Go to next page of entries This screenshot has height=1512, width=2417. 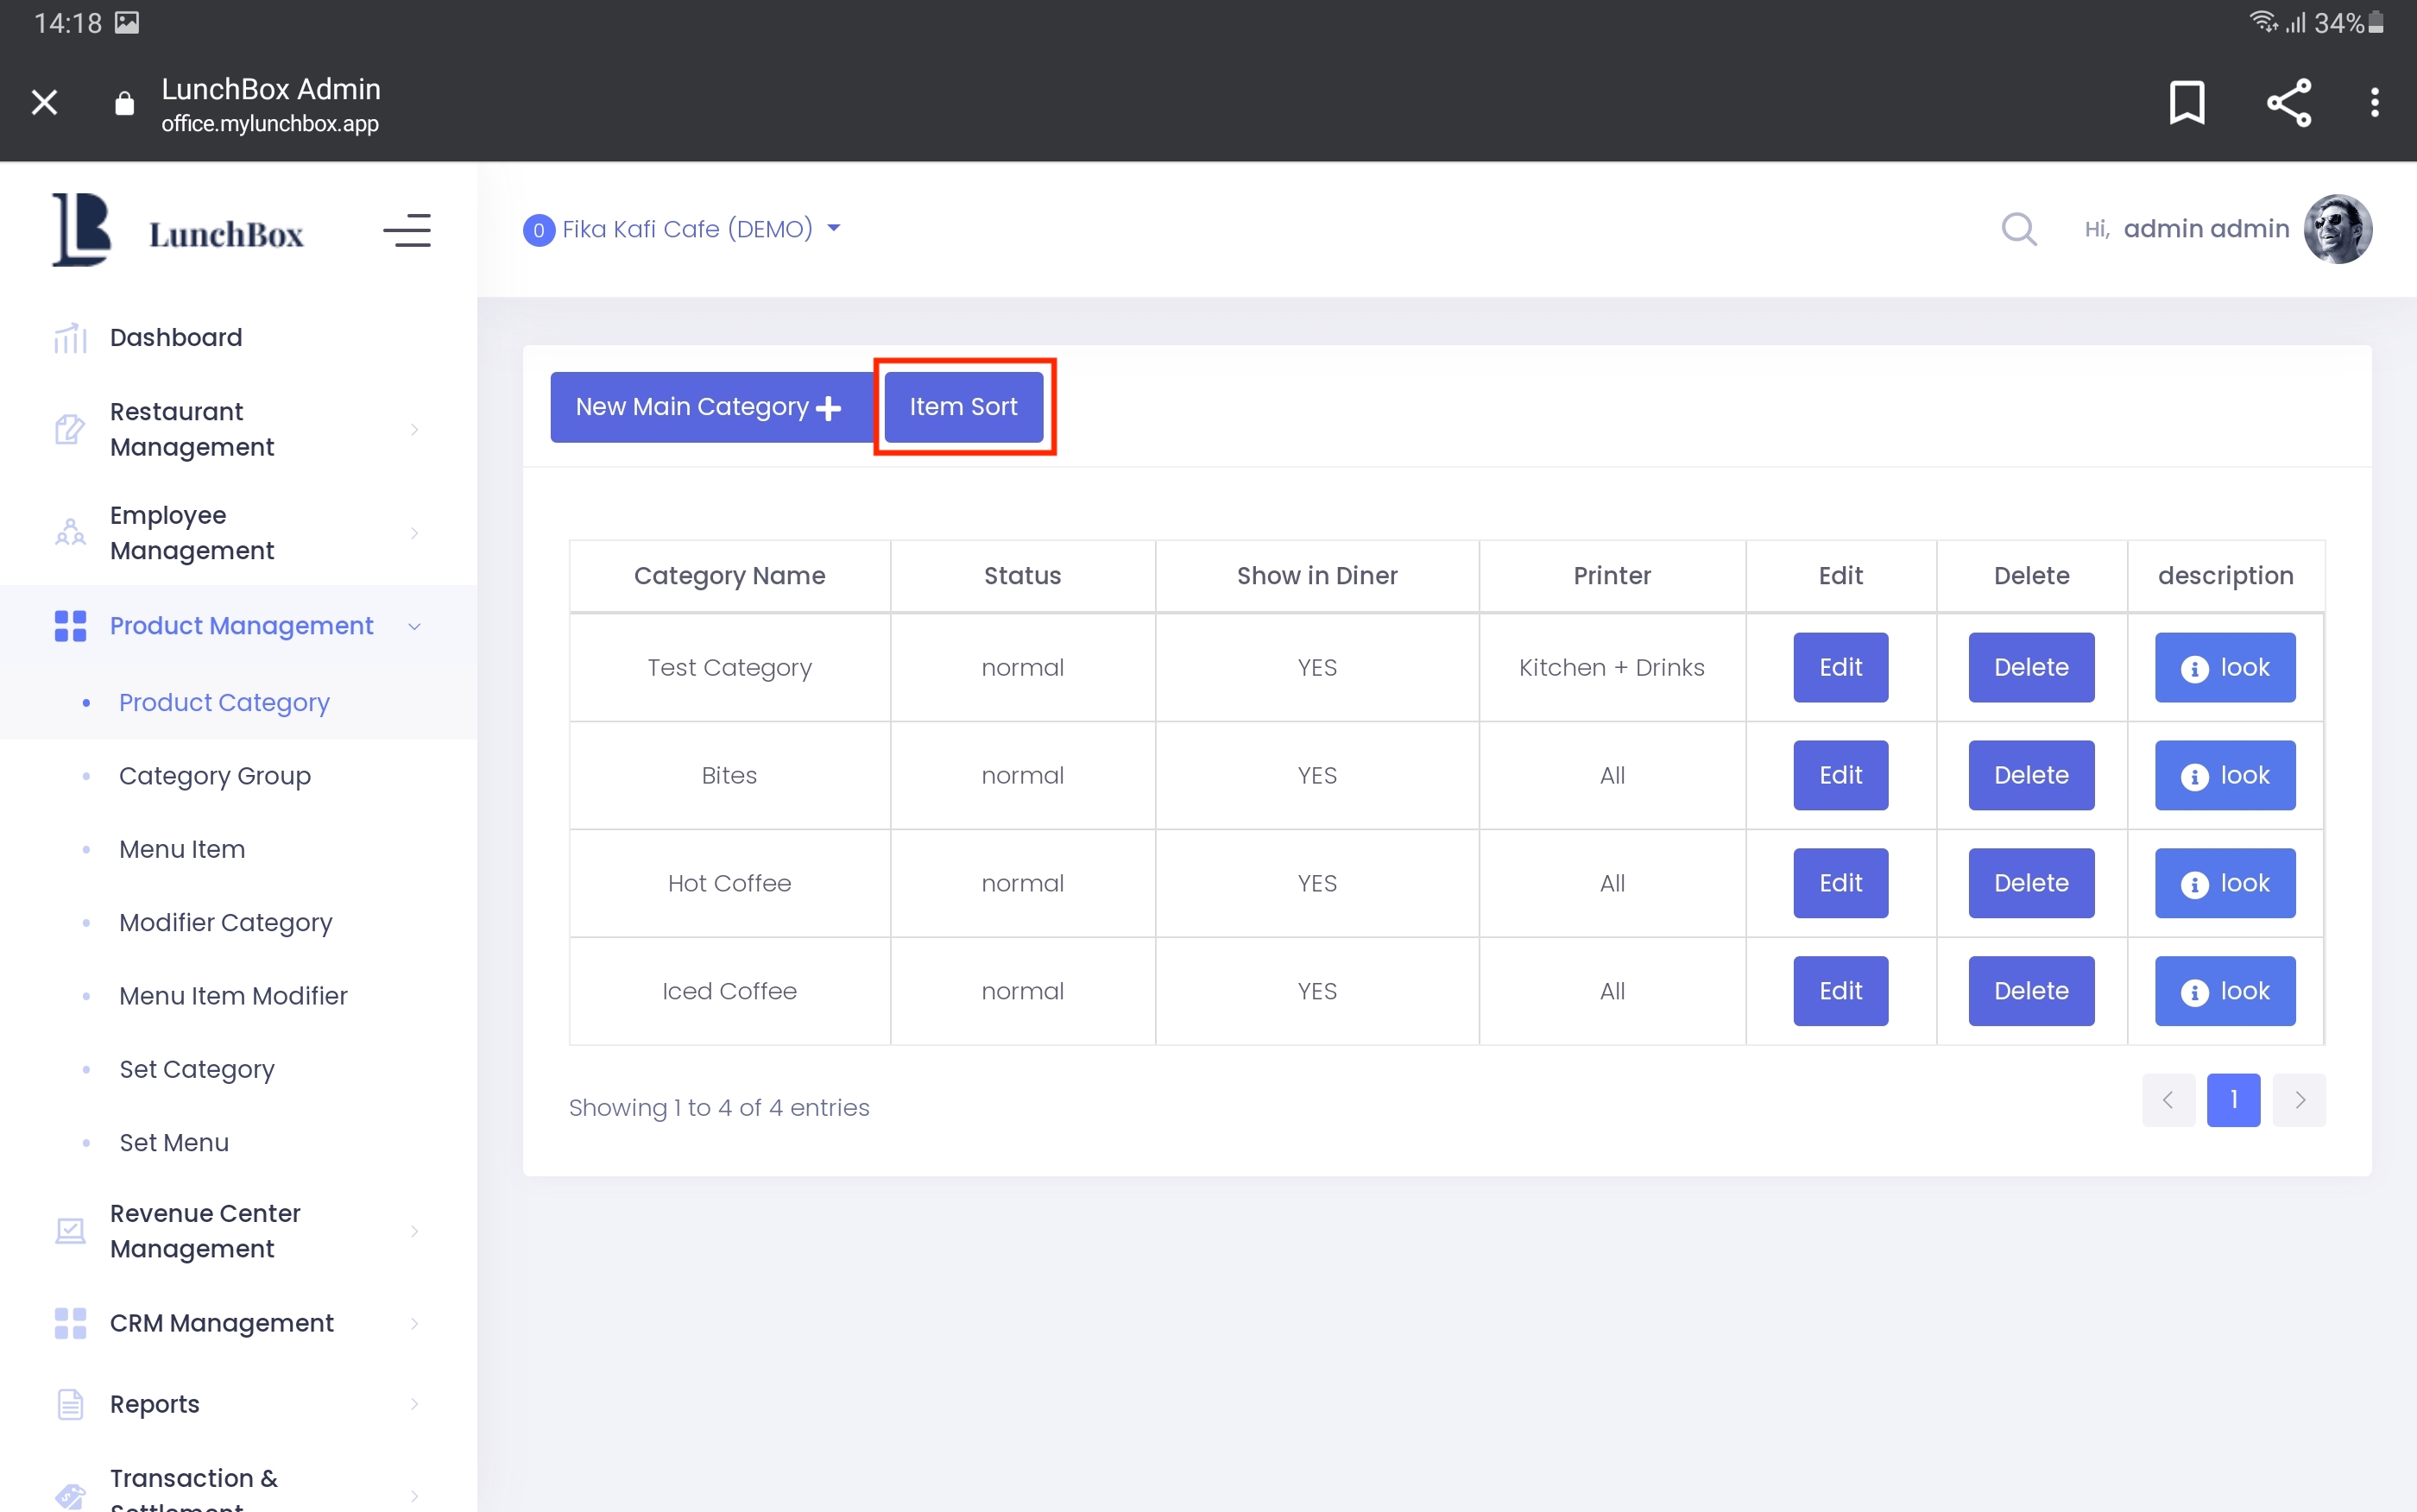[x=2298, y=1100]
